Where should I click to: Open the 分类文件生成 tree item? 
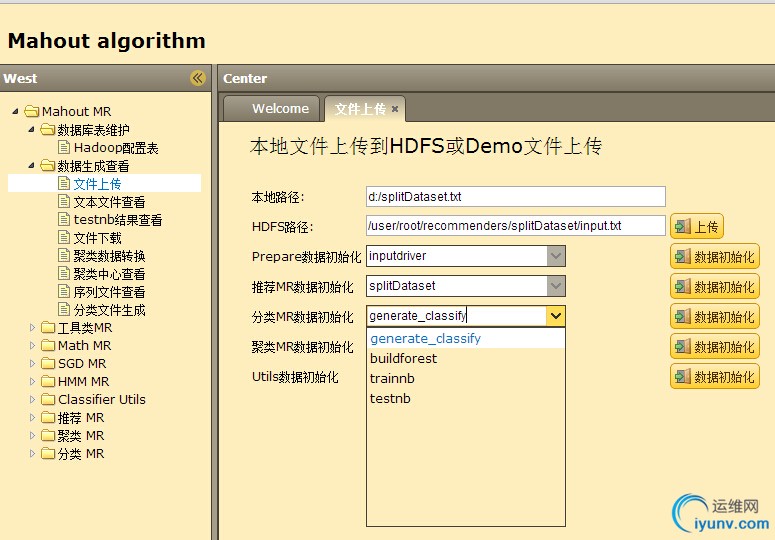109,310
